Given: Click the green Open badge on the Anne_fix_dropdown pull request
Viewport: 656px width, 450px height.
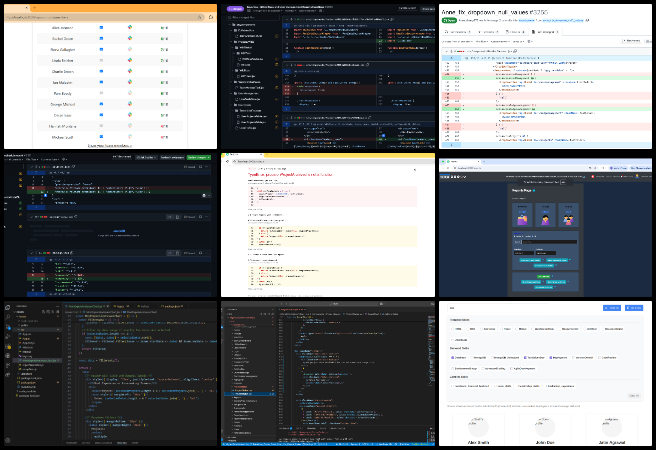Looking at the screenshot, I should pos(449,20).
